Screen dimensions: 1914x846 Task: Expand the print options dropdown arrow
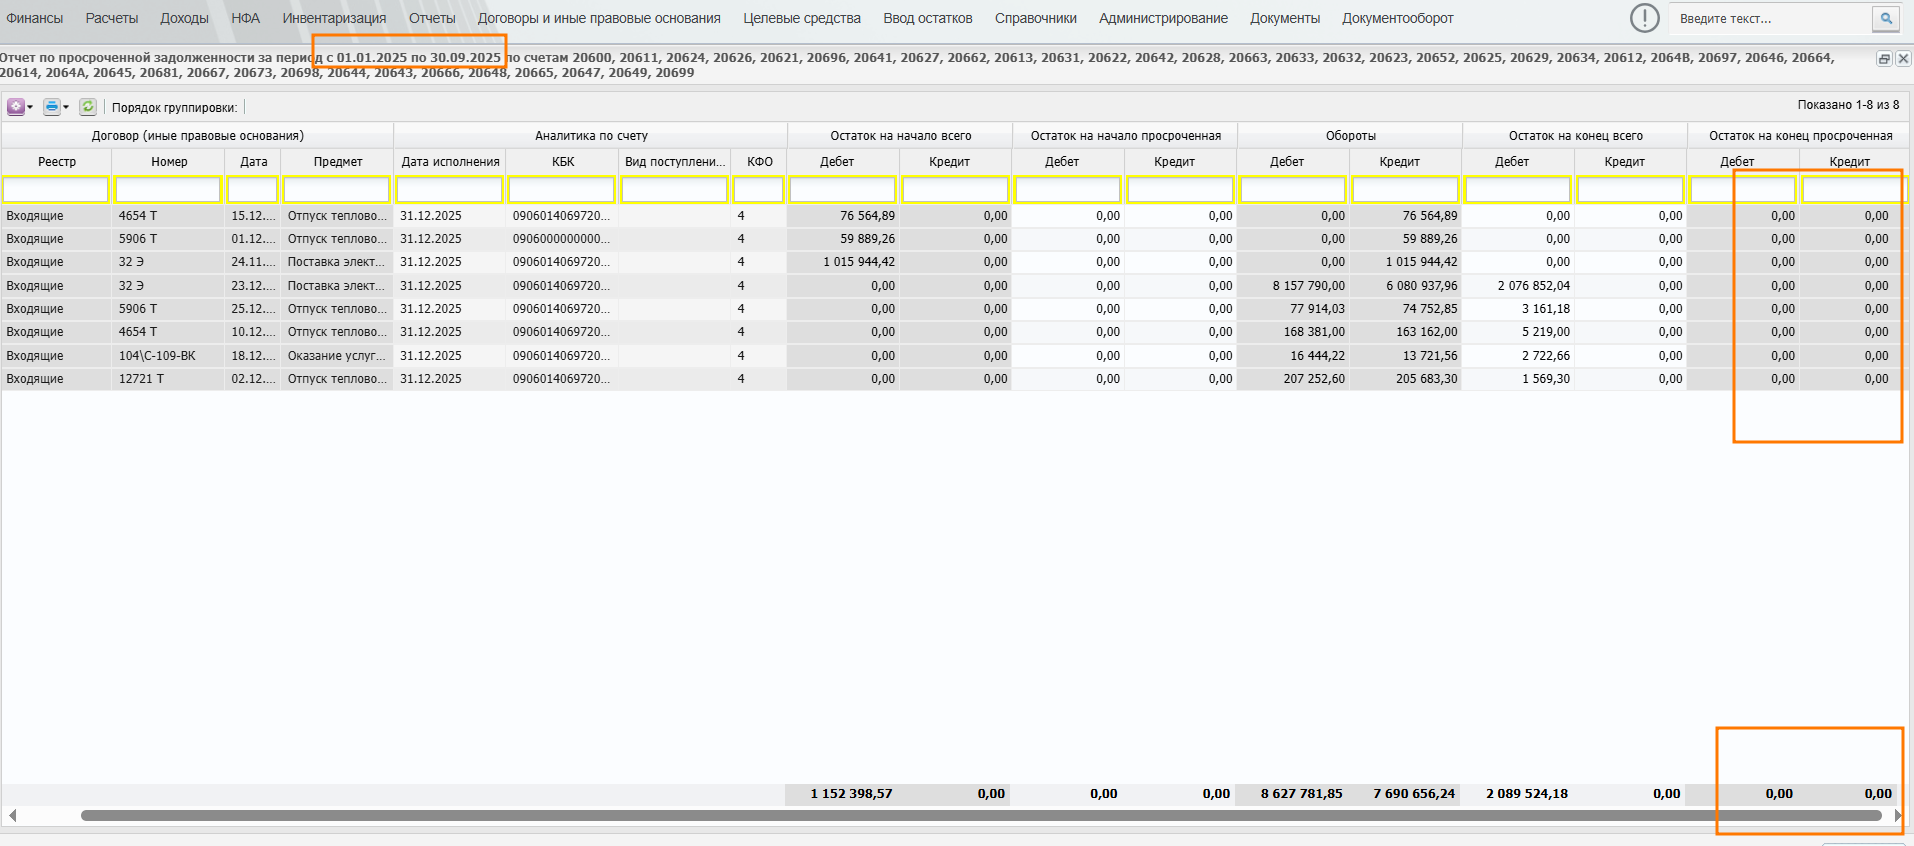coord(66,107)
